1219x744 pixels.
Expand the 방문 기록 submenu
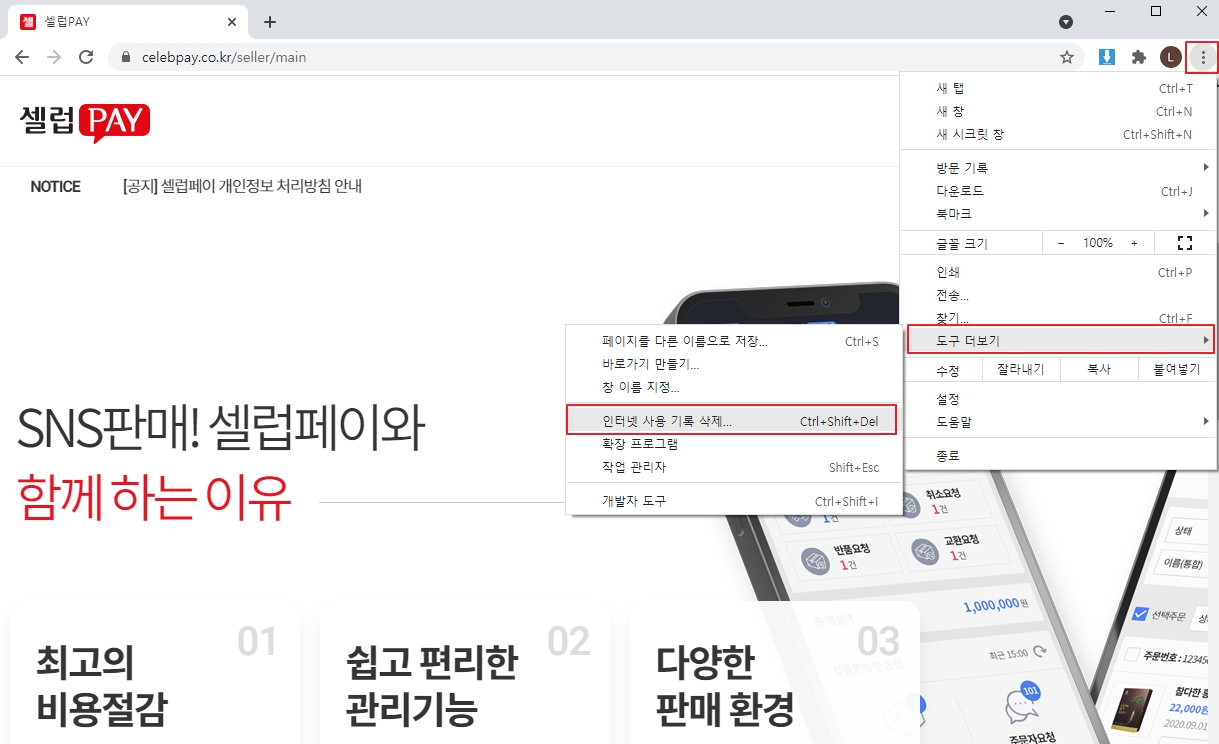pos(1058,168)
